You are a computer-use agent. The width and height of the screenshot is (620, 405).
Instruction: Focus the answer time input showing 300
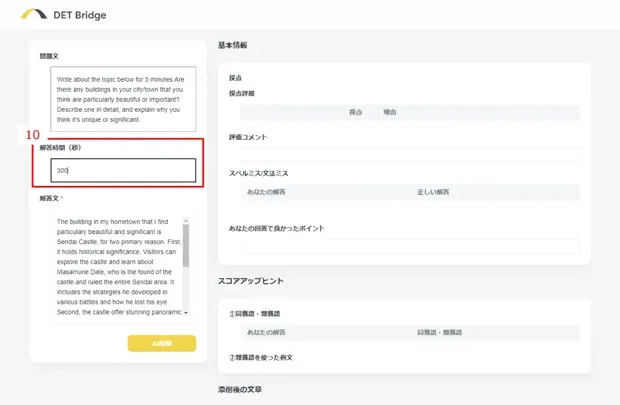click(123, 170)
